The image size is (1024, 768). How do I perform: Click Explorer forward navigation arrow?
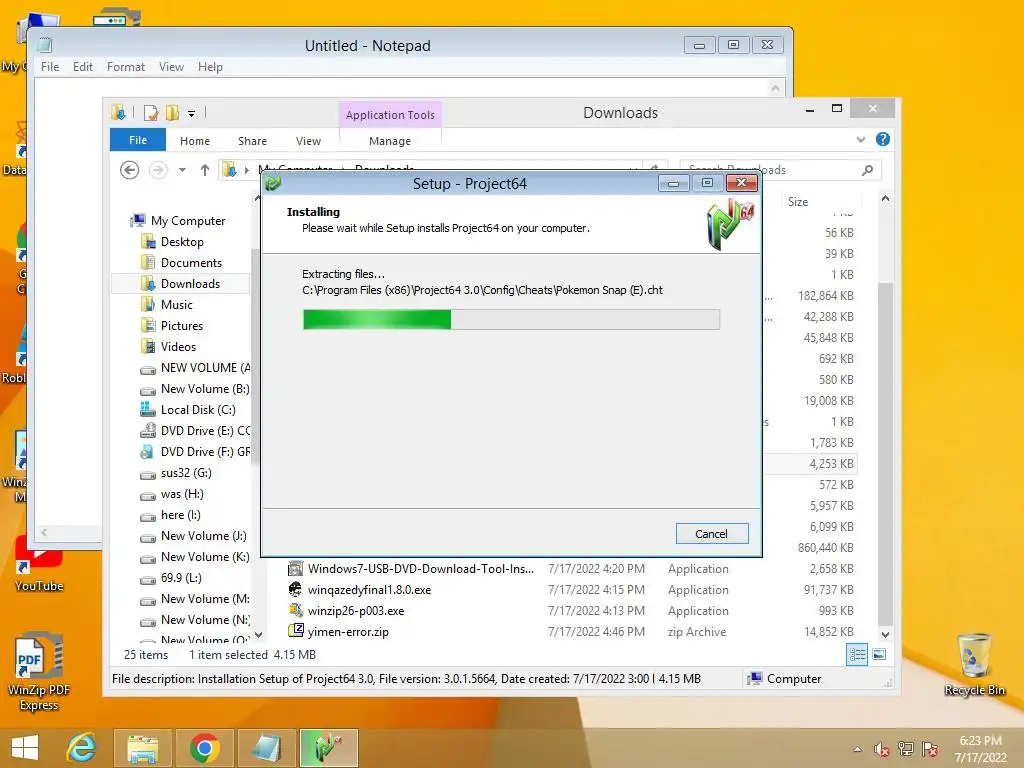(x=158, y=170)
